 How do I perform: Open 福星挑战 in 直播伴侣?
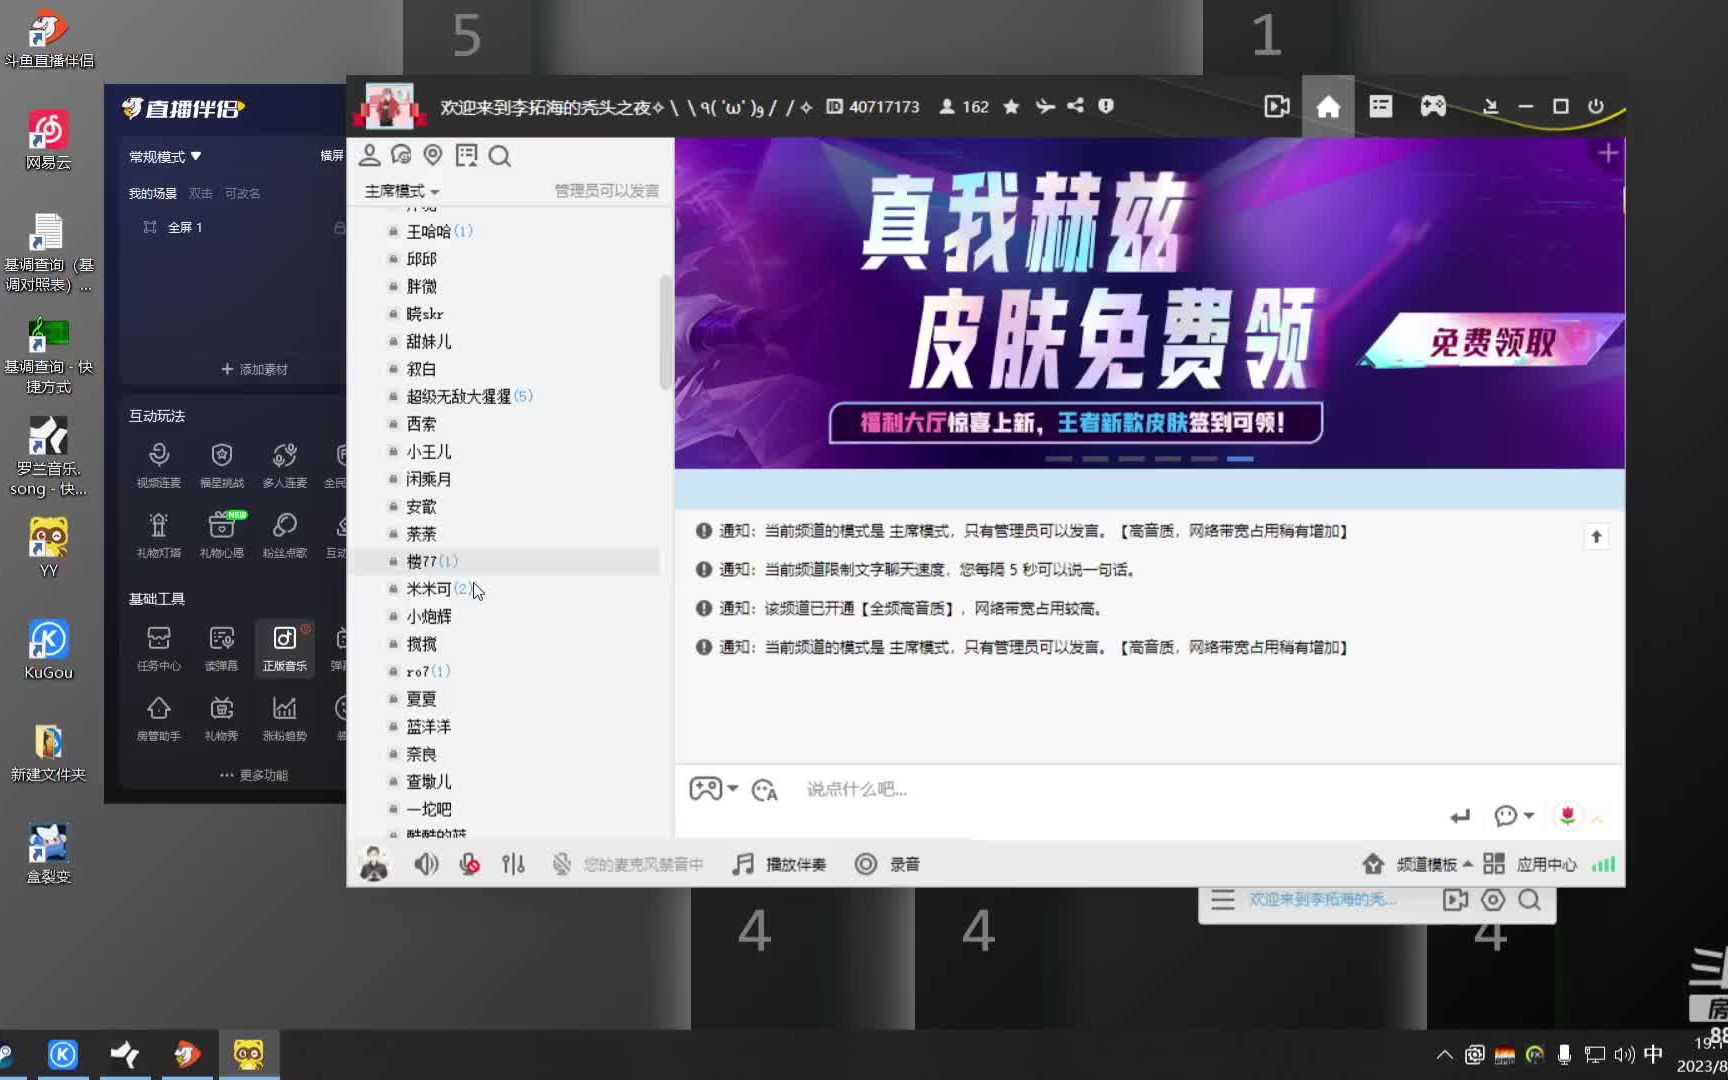[x=222, y=466]
